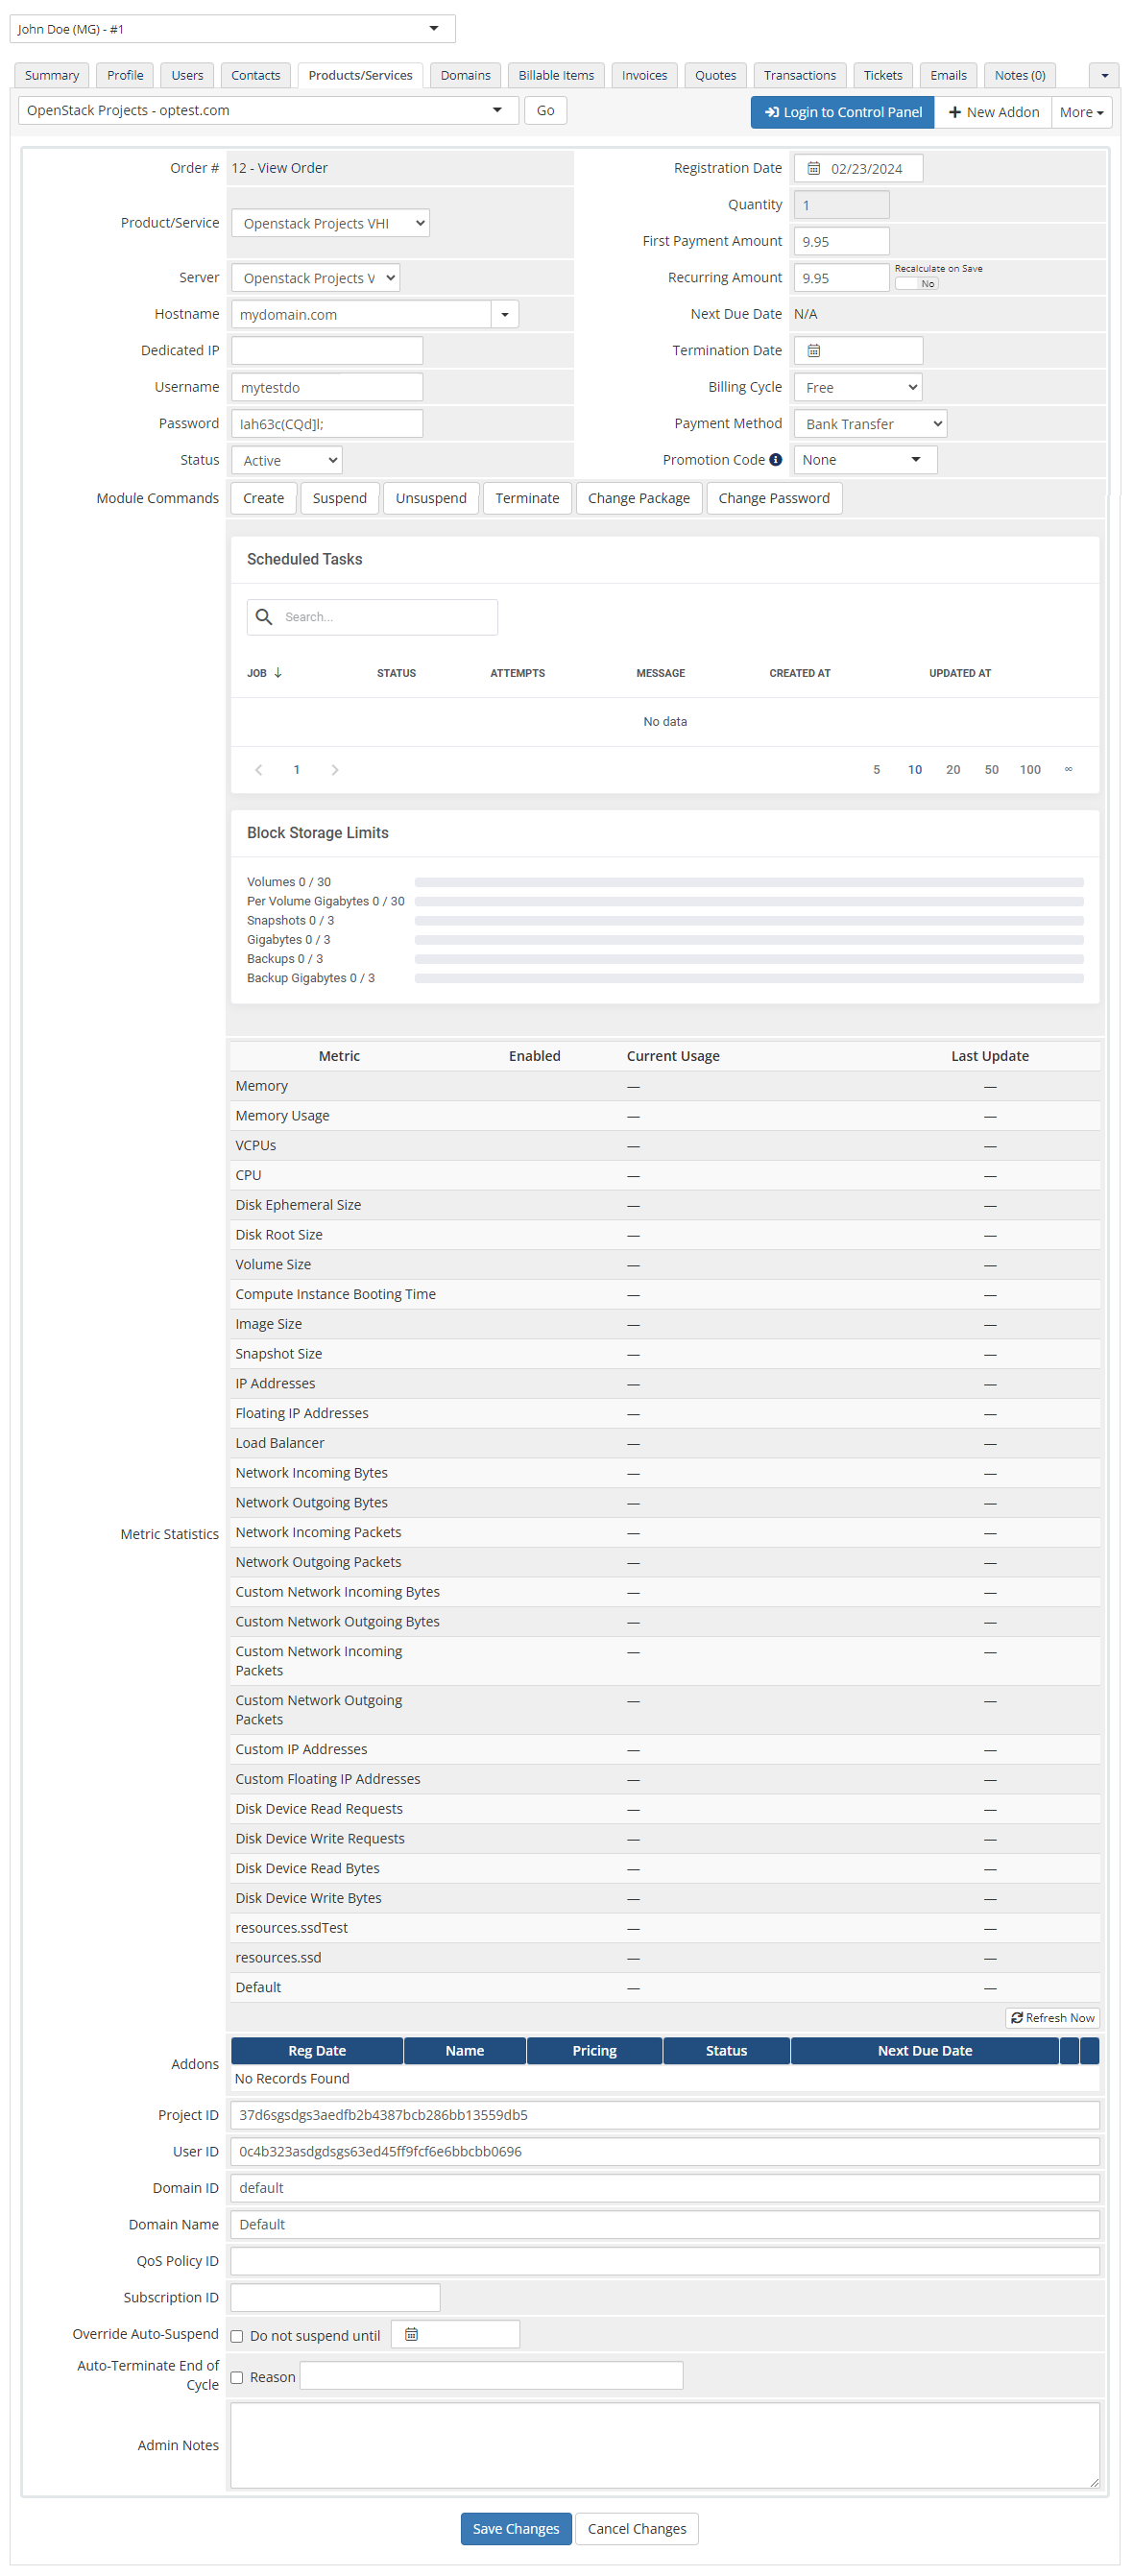
Task: Open the Status Active dropdown
Action: click(x=287, y=460)
